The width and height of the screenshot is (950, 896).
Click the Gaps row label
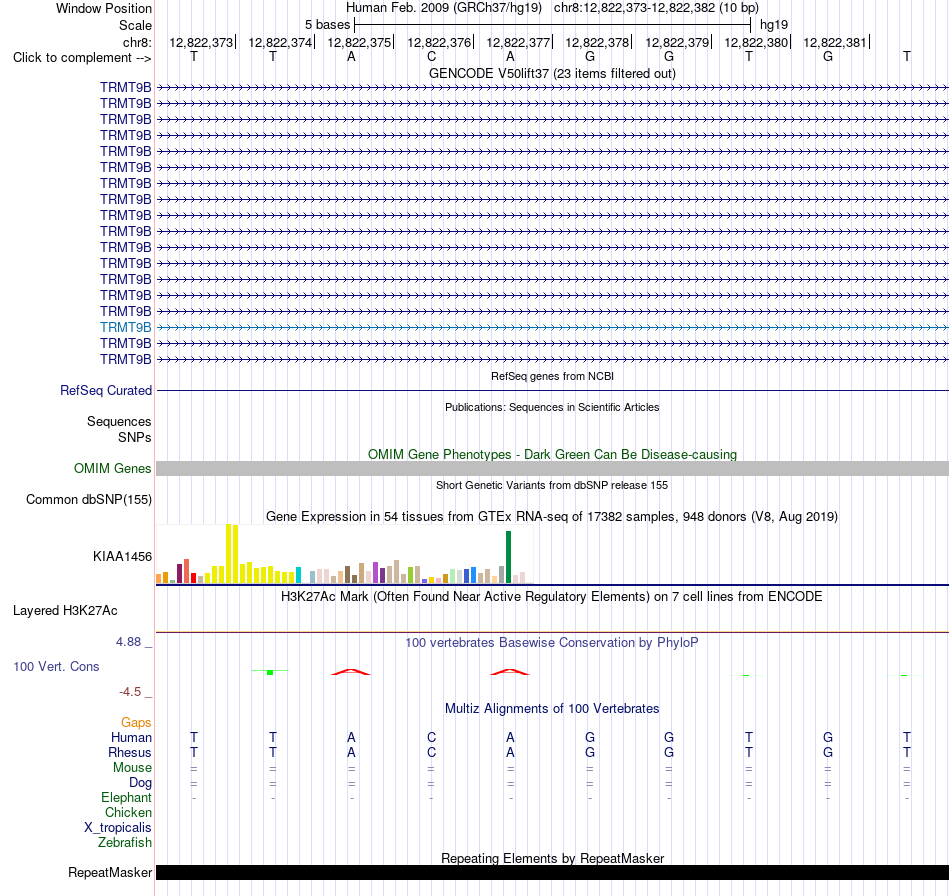136,722
